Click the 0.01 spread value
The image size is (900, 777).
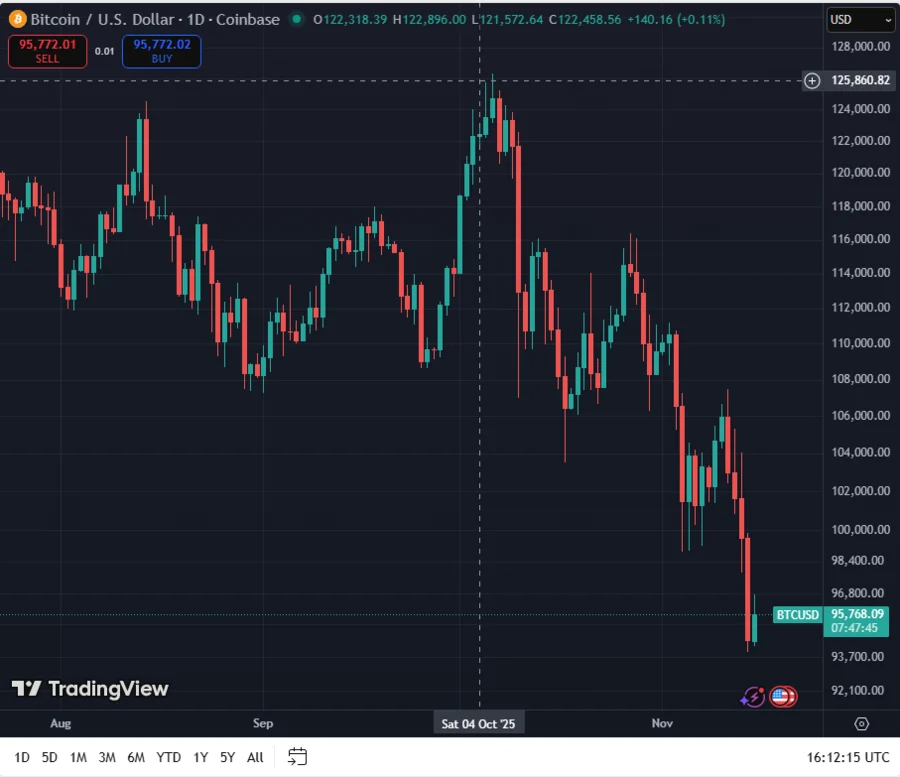[x=104, y=51]
